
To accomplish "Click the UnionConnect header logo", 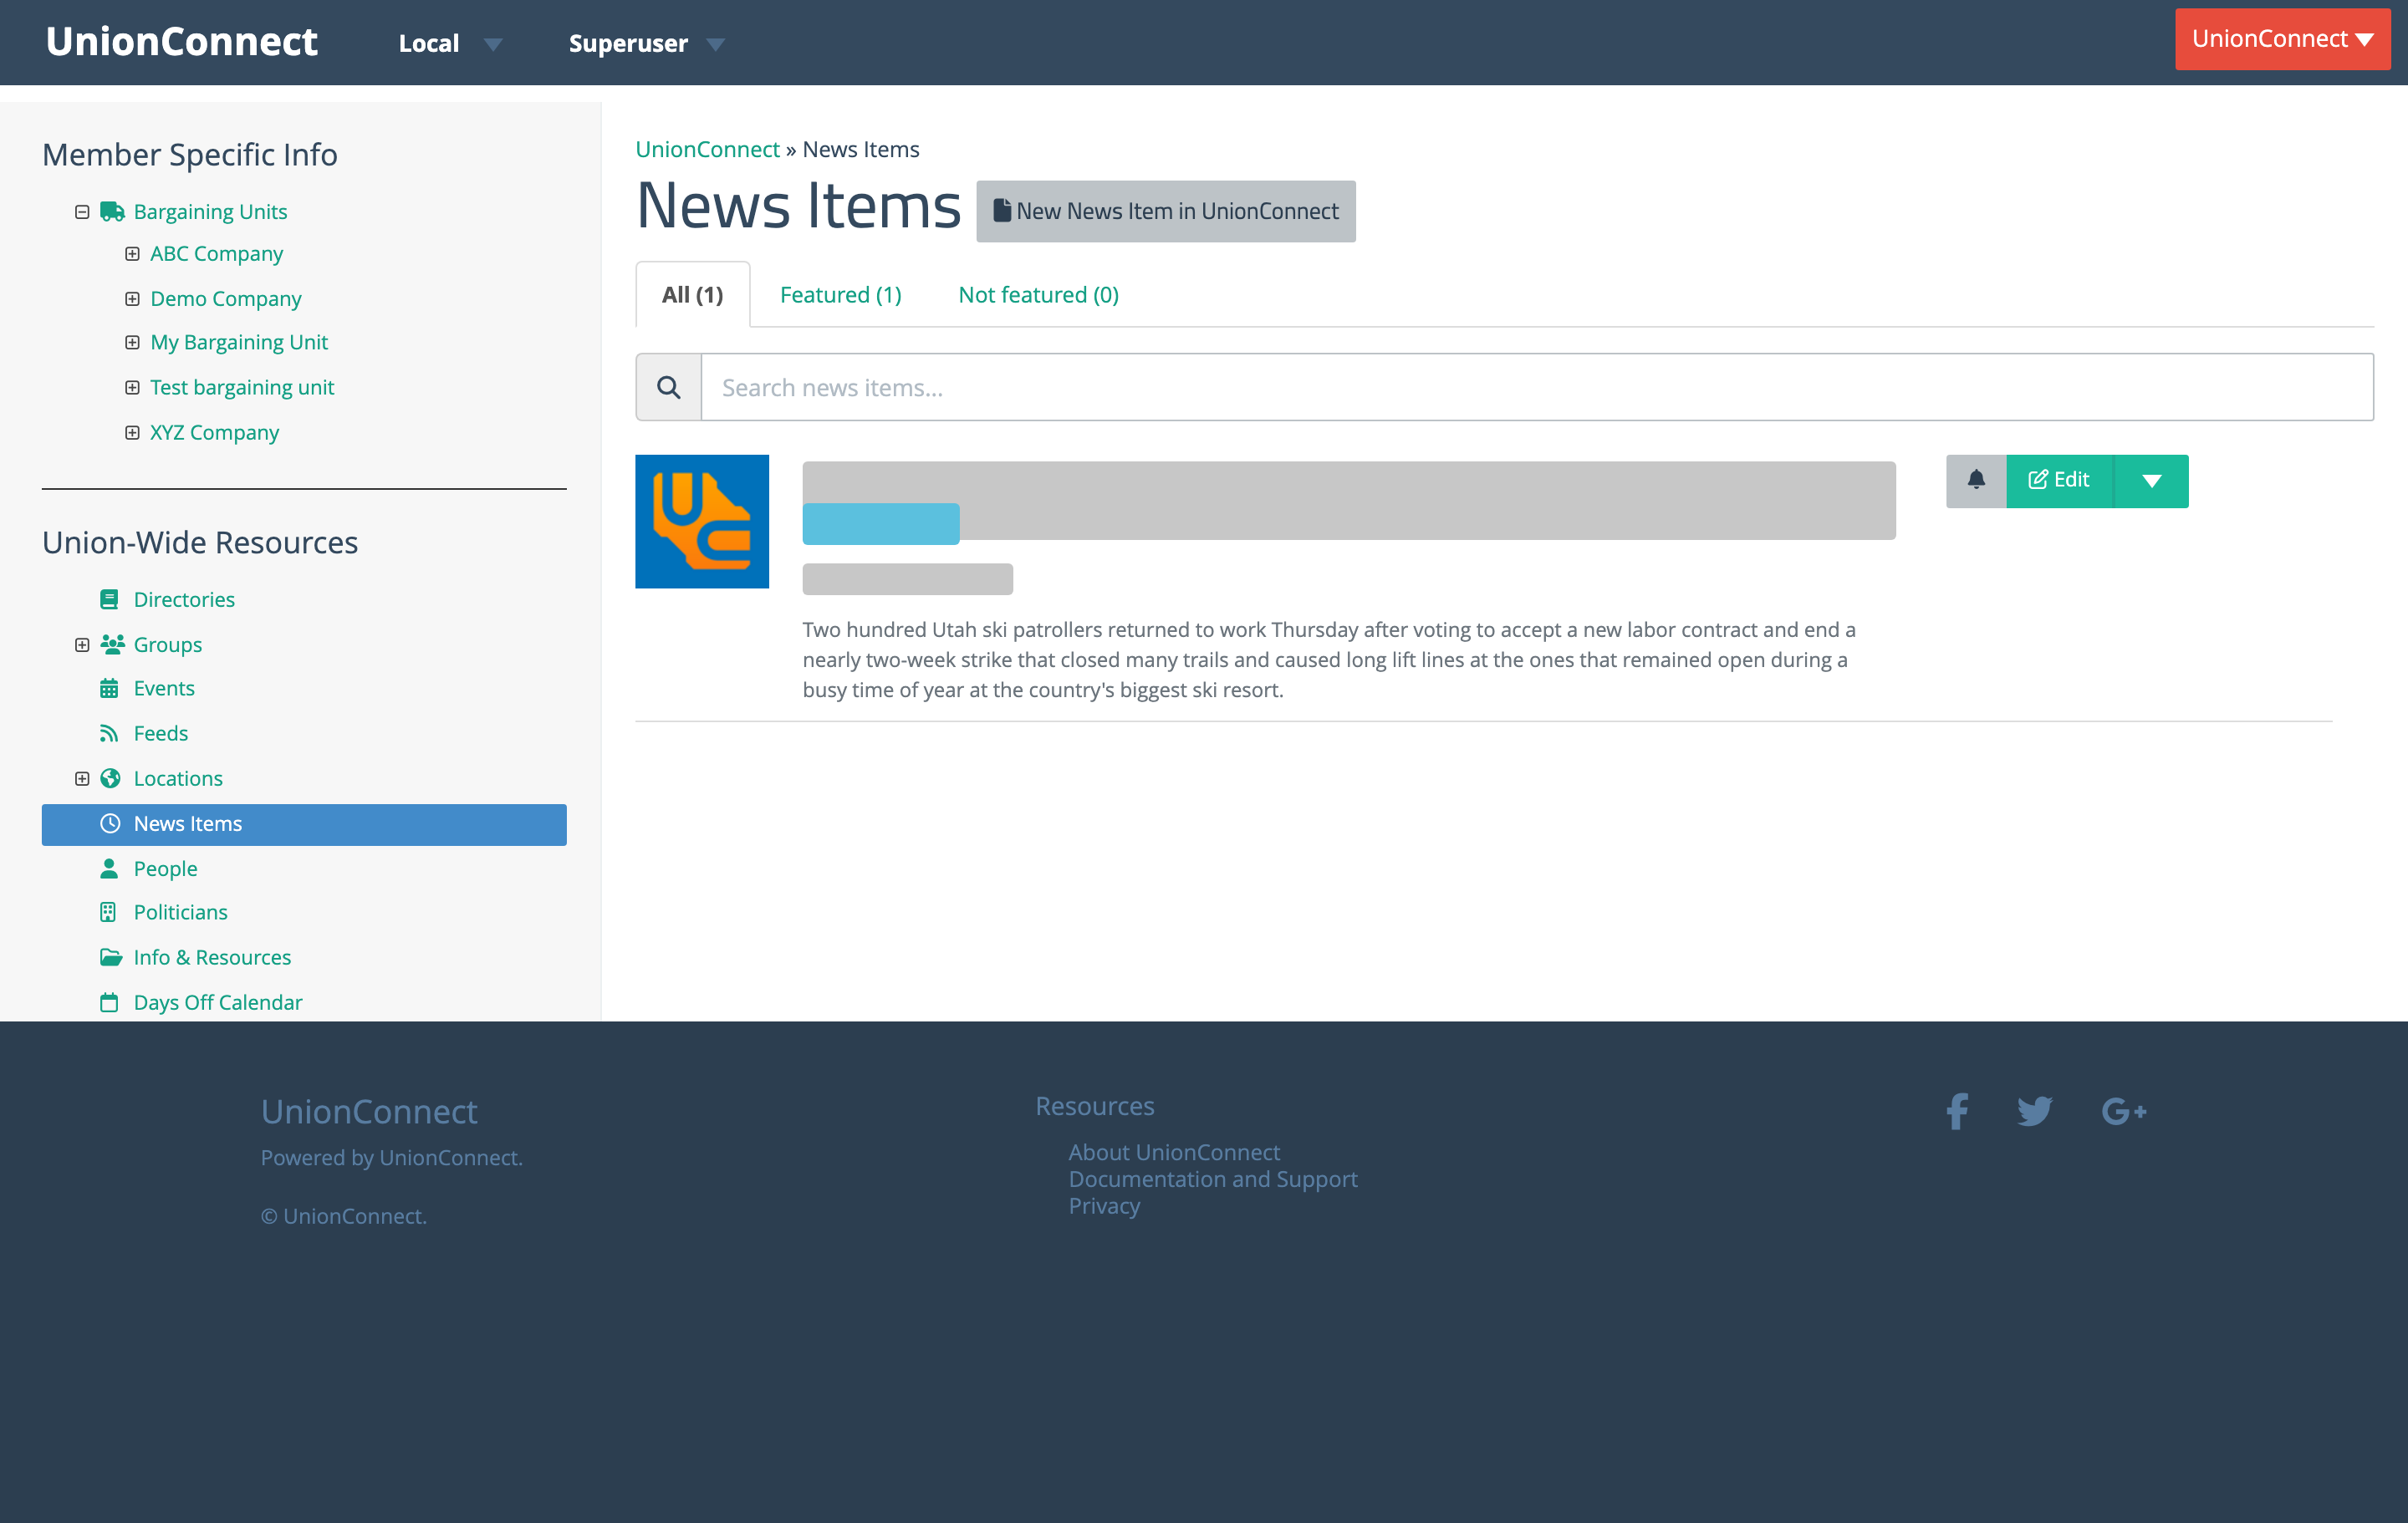I will click(x=181, y=41).
